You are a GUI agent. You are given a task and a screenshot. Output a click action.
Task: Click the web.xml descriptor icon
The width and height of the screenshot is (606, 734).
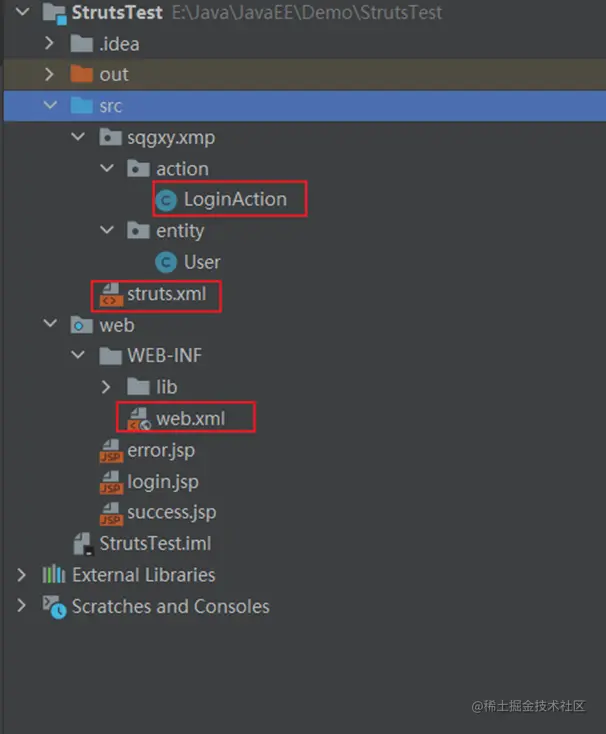[x=139, y=419]
